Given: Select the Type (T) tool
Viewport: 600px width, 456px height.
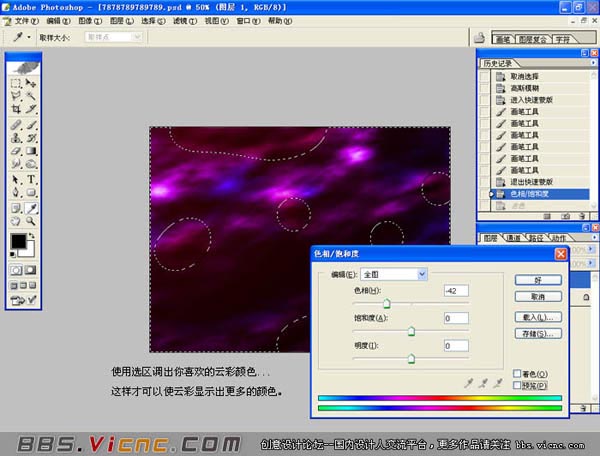Looking at the screenshot, I should (x=31, y=179).
